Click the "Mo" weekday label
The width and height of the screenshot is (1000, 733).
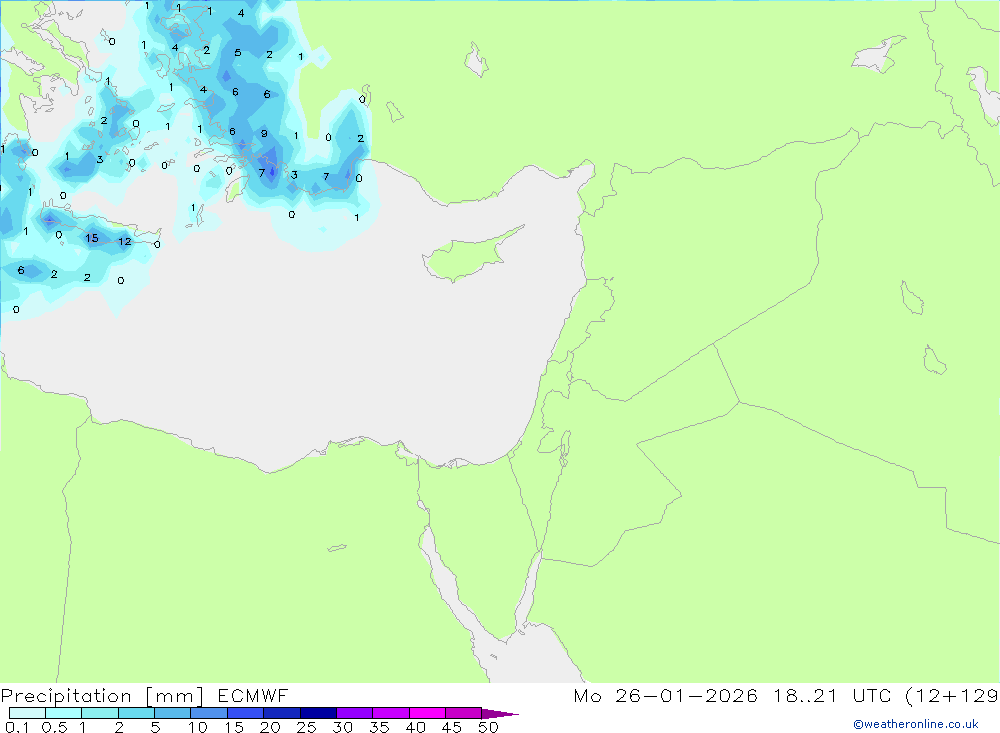click(x=587, y=695)
